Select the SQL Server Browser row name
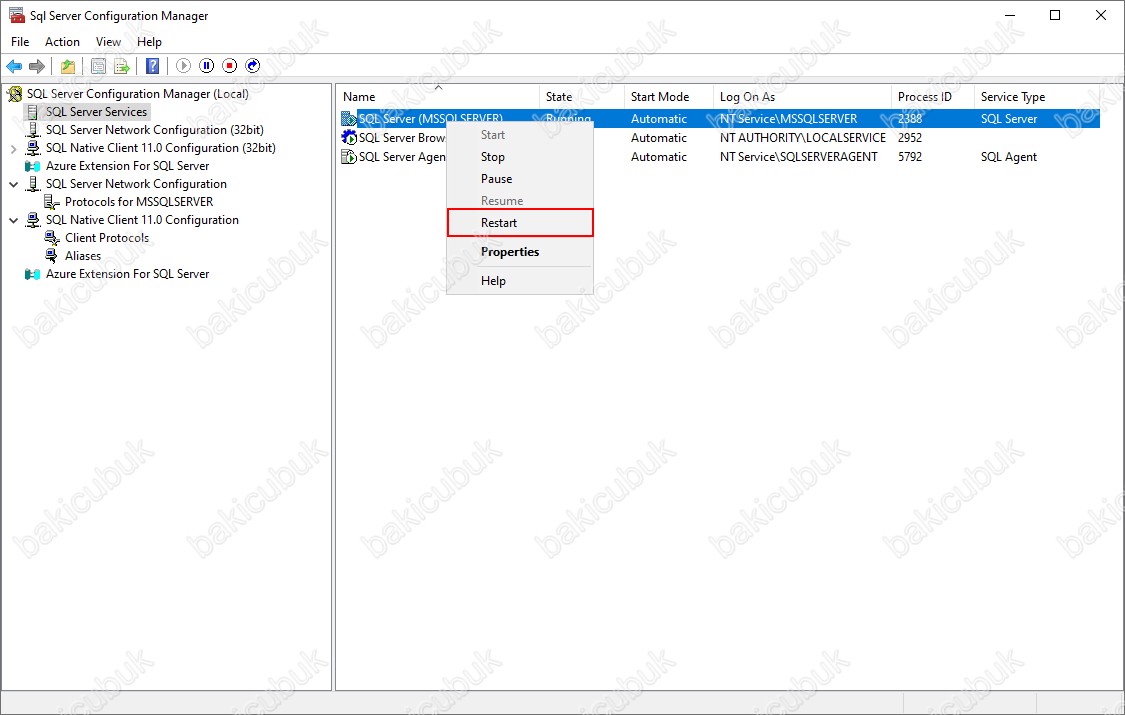The image size is (1125, 715). pos(402,138)
